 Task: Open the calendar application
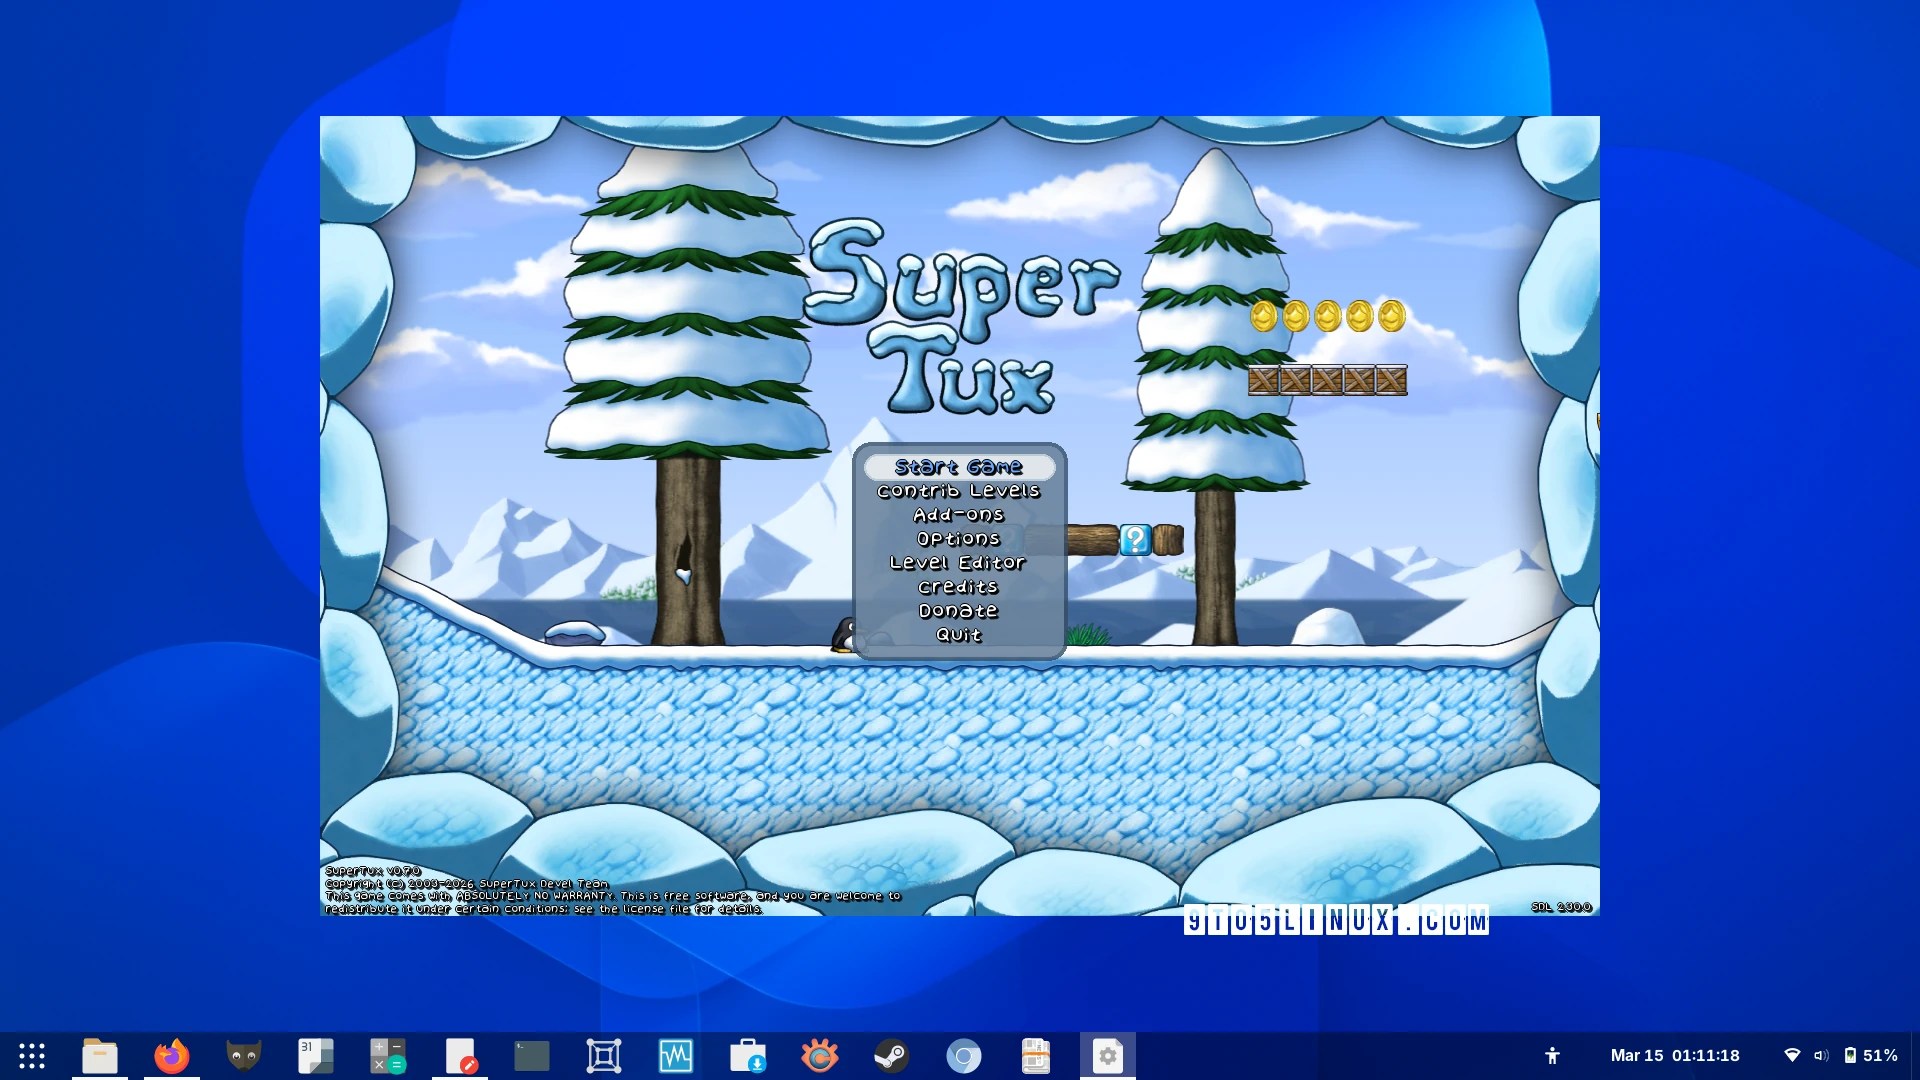click(313, 1055)
